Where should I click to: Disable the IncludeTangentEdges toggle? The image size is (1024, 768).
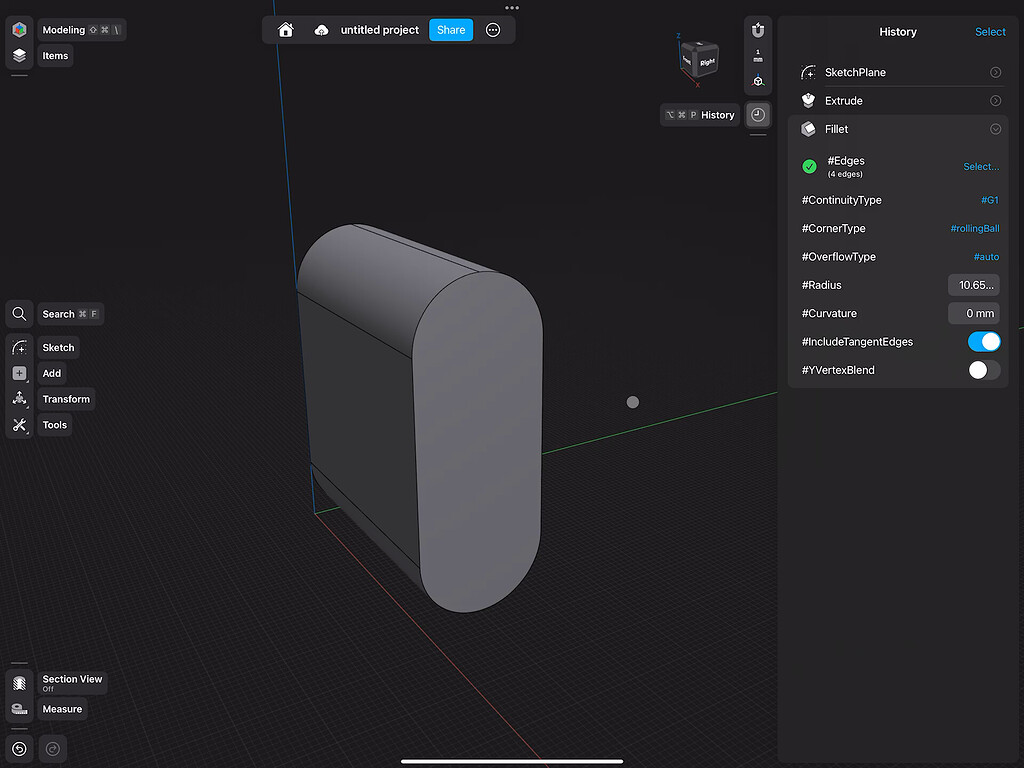[x=984, y=341]
